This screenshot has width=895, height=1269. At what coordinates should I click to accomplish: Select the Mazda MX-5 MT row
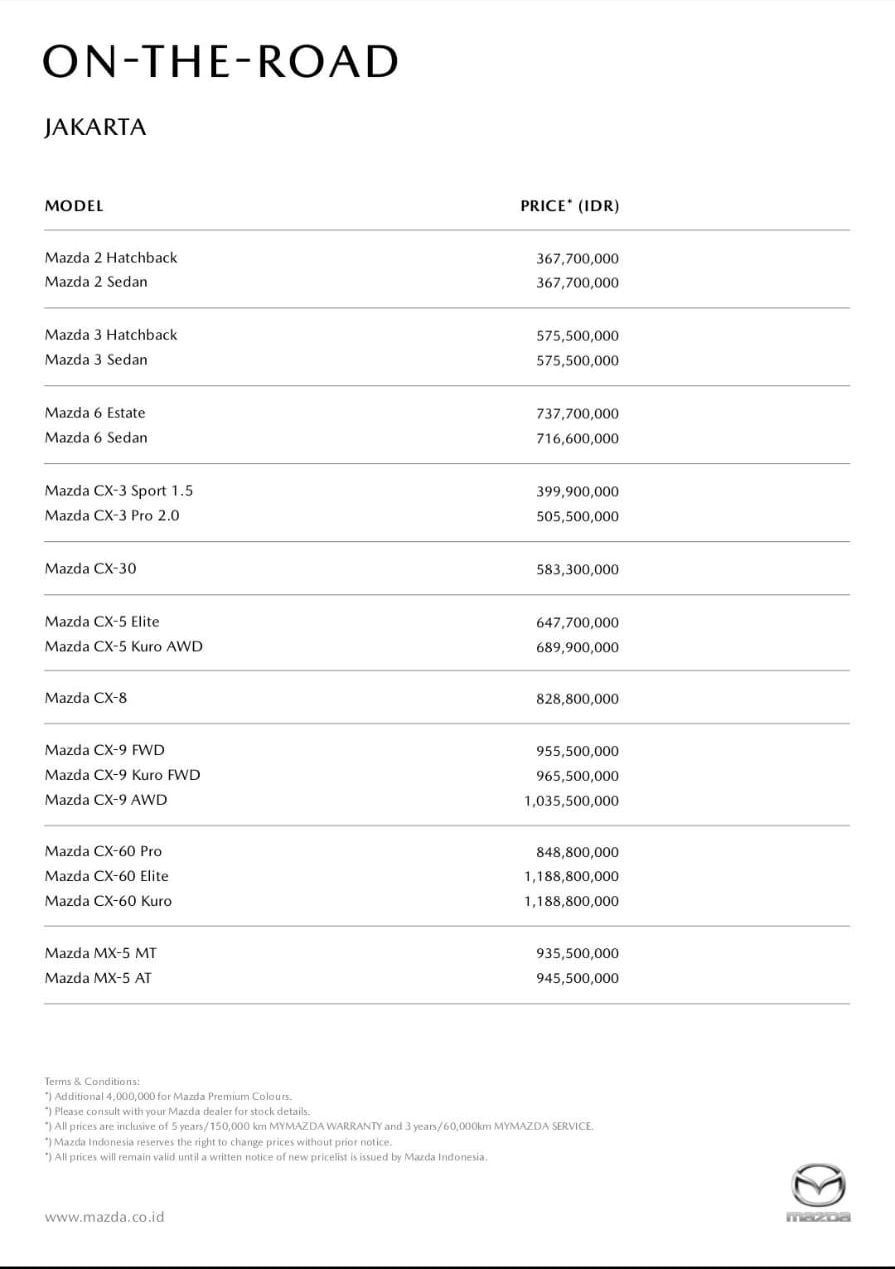(x=100, y=954)
